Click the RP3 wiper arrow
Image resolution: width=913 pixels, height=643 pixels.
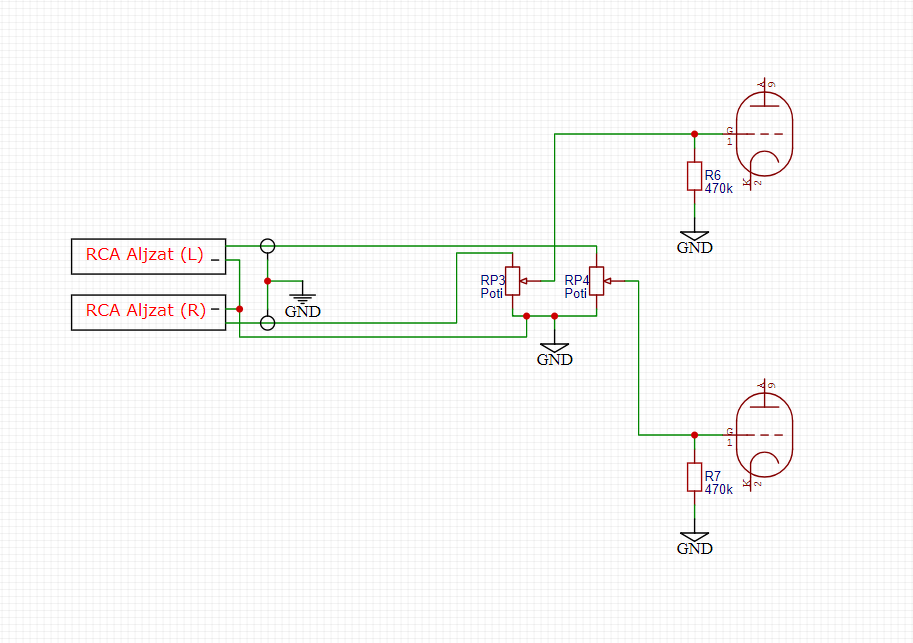point(523,281)
